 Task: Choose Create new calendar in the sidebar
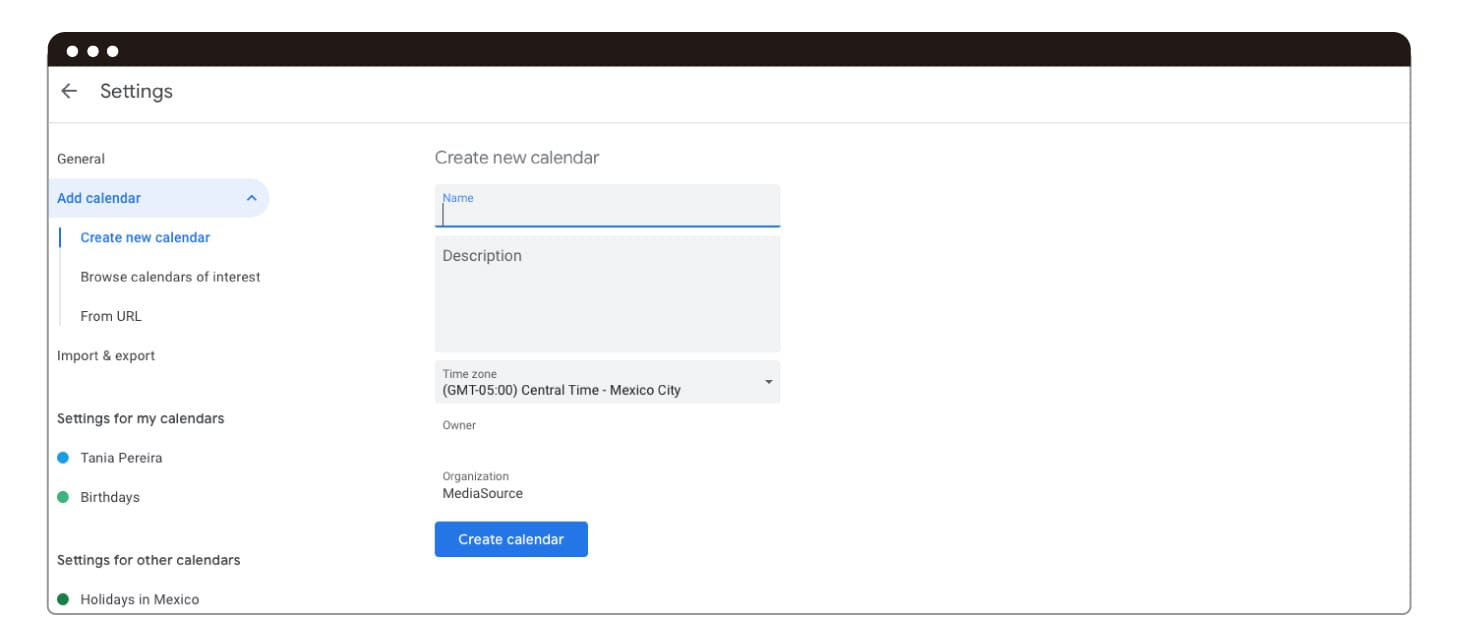(145, 238)
